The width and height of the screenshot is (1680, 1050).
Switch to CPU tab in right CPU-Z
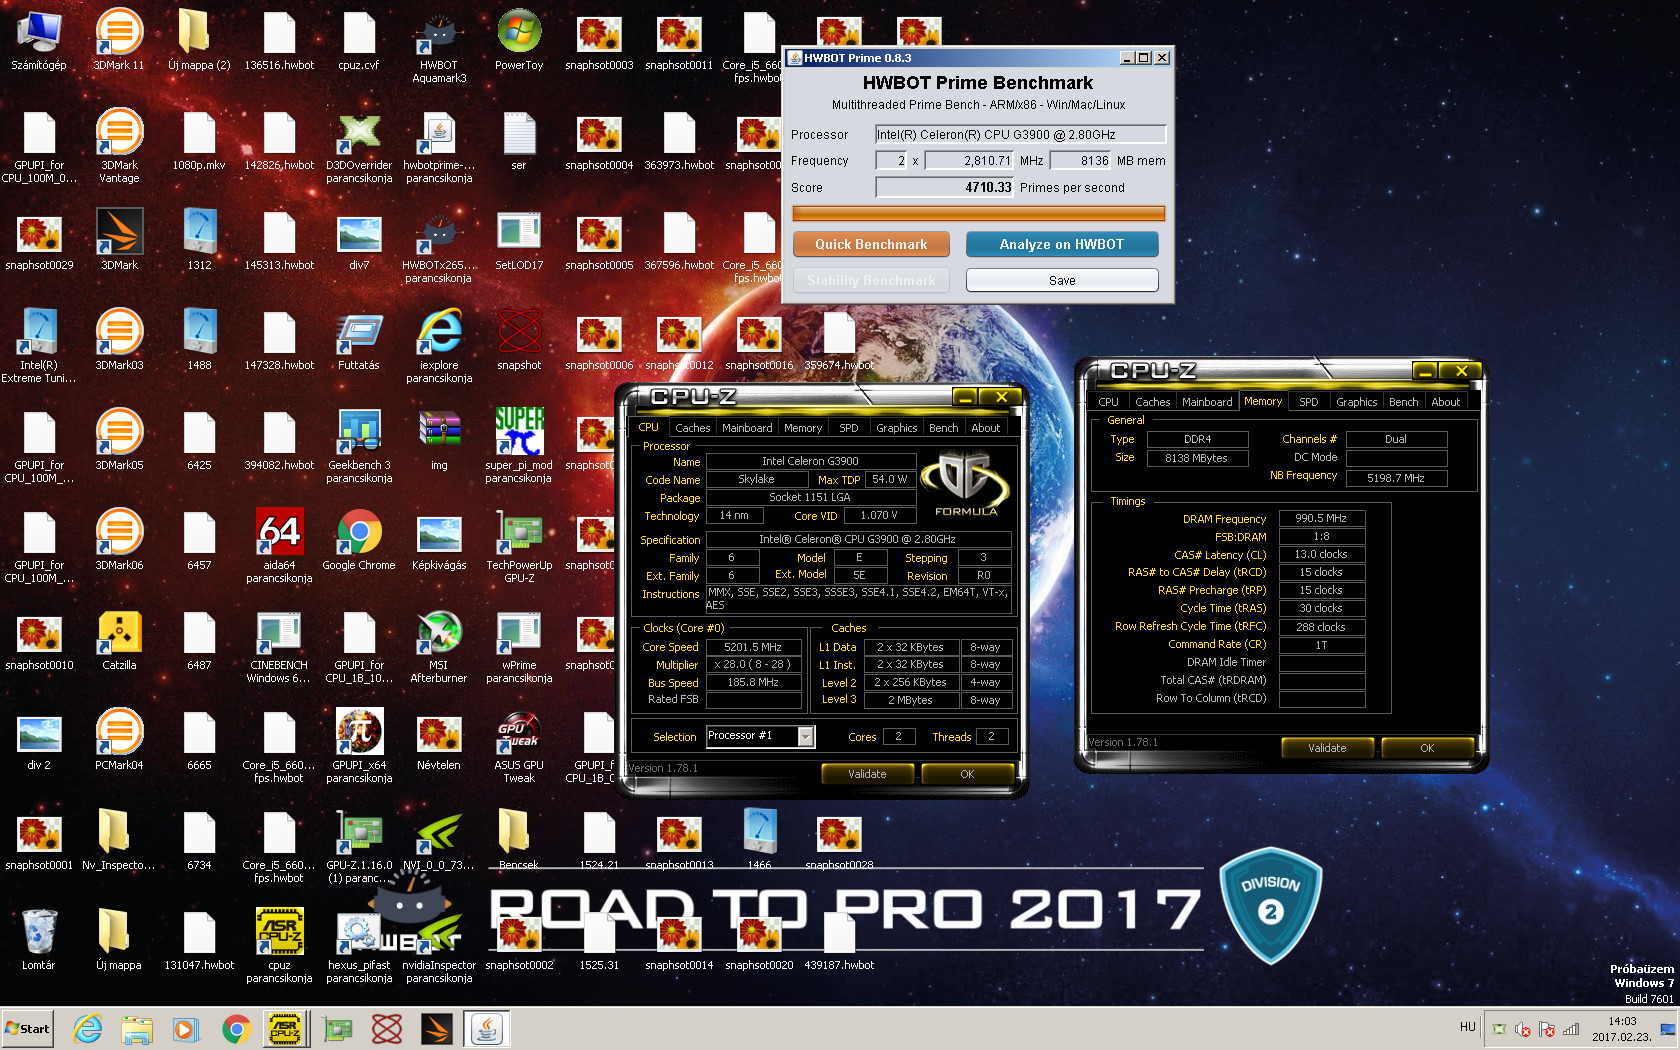(x=1108, y=402)
